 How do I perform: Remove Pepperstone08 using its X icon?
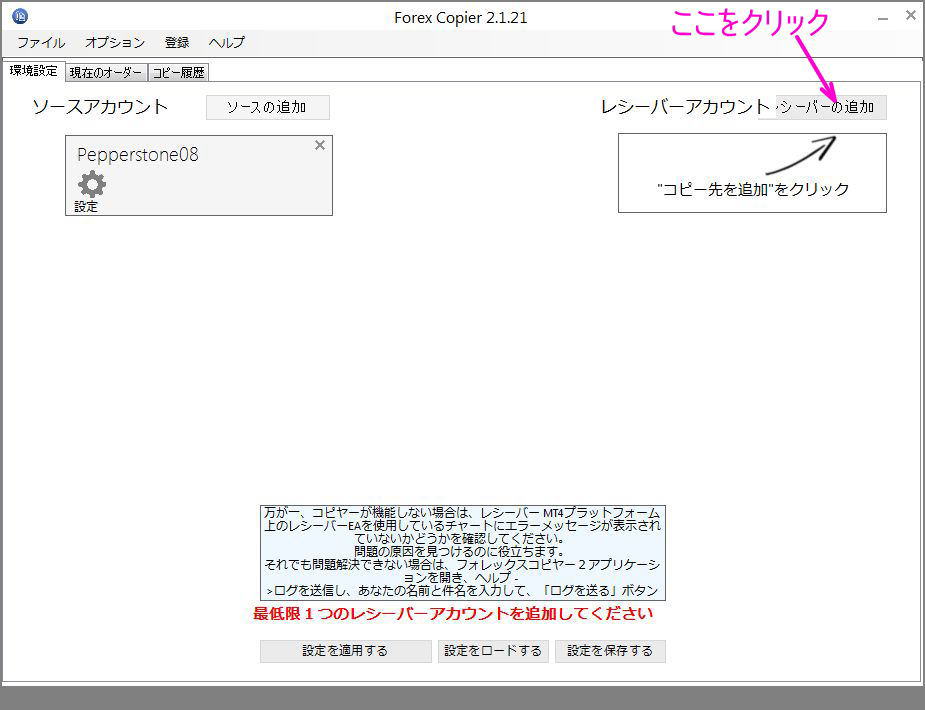tap(319, 145)
